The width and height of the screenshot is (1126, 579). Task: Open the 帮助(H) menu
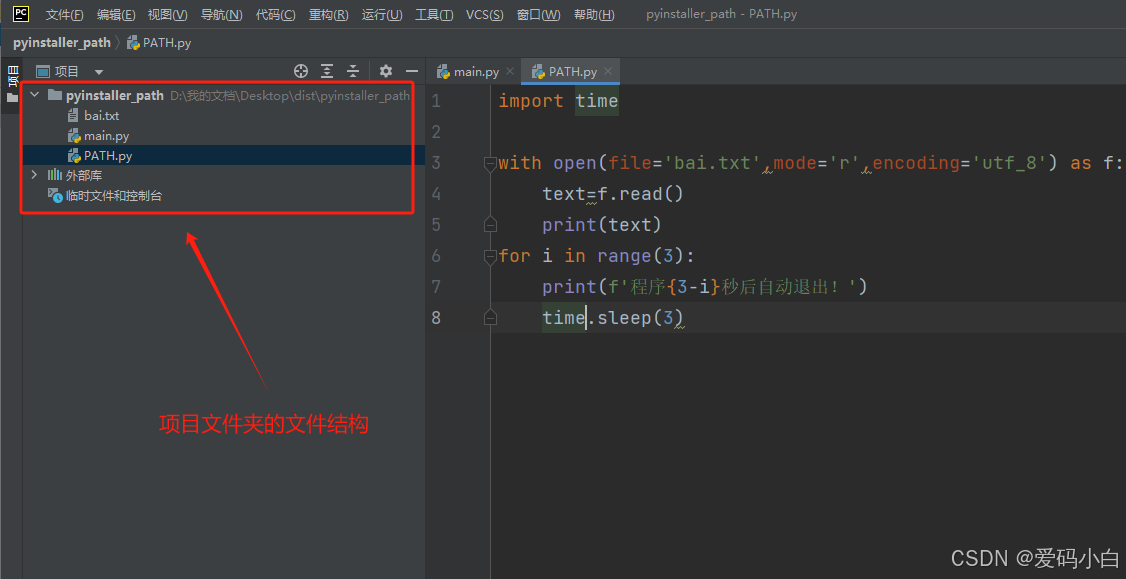point(594,14)
